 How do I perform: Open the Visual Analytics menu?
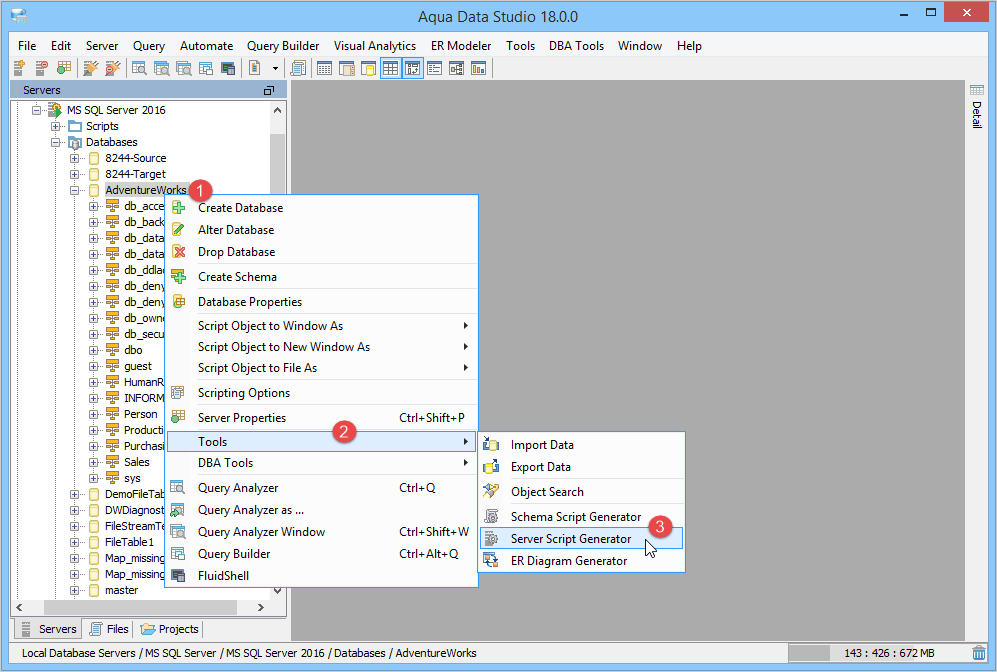(375, 46)
